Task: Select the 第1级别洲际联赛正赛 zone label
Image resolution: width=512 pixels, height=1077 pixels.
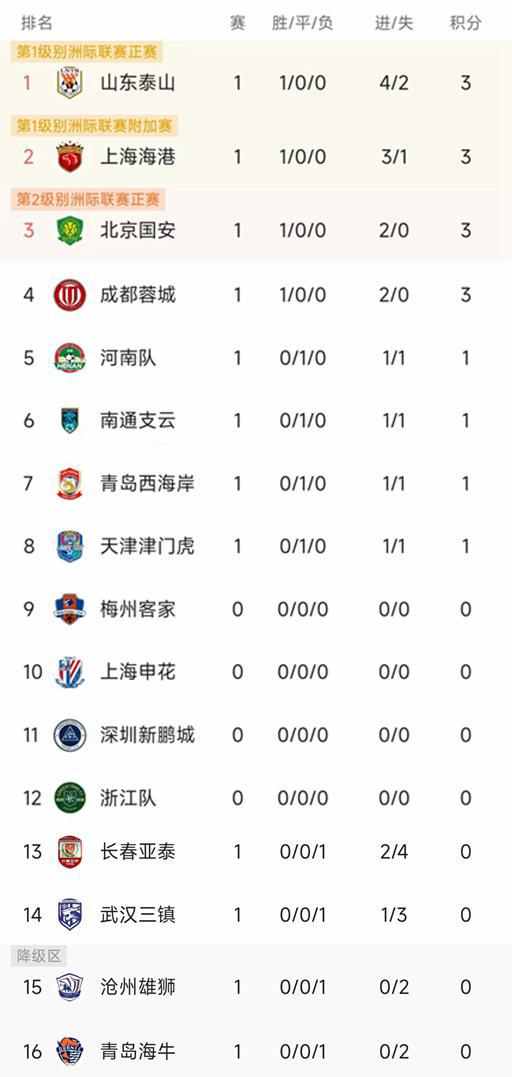Action: point(87,52)
